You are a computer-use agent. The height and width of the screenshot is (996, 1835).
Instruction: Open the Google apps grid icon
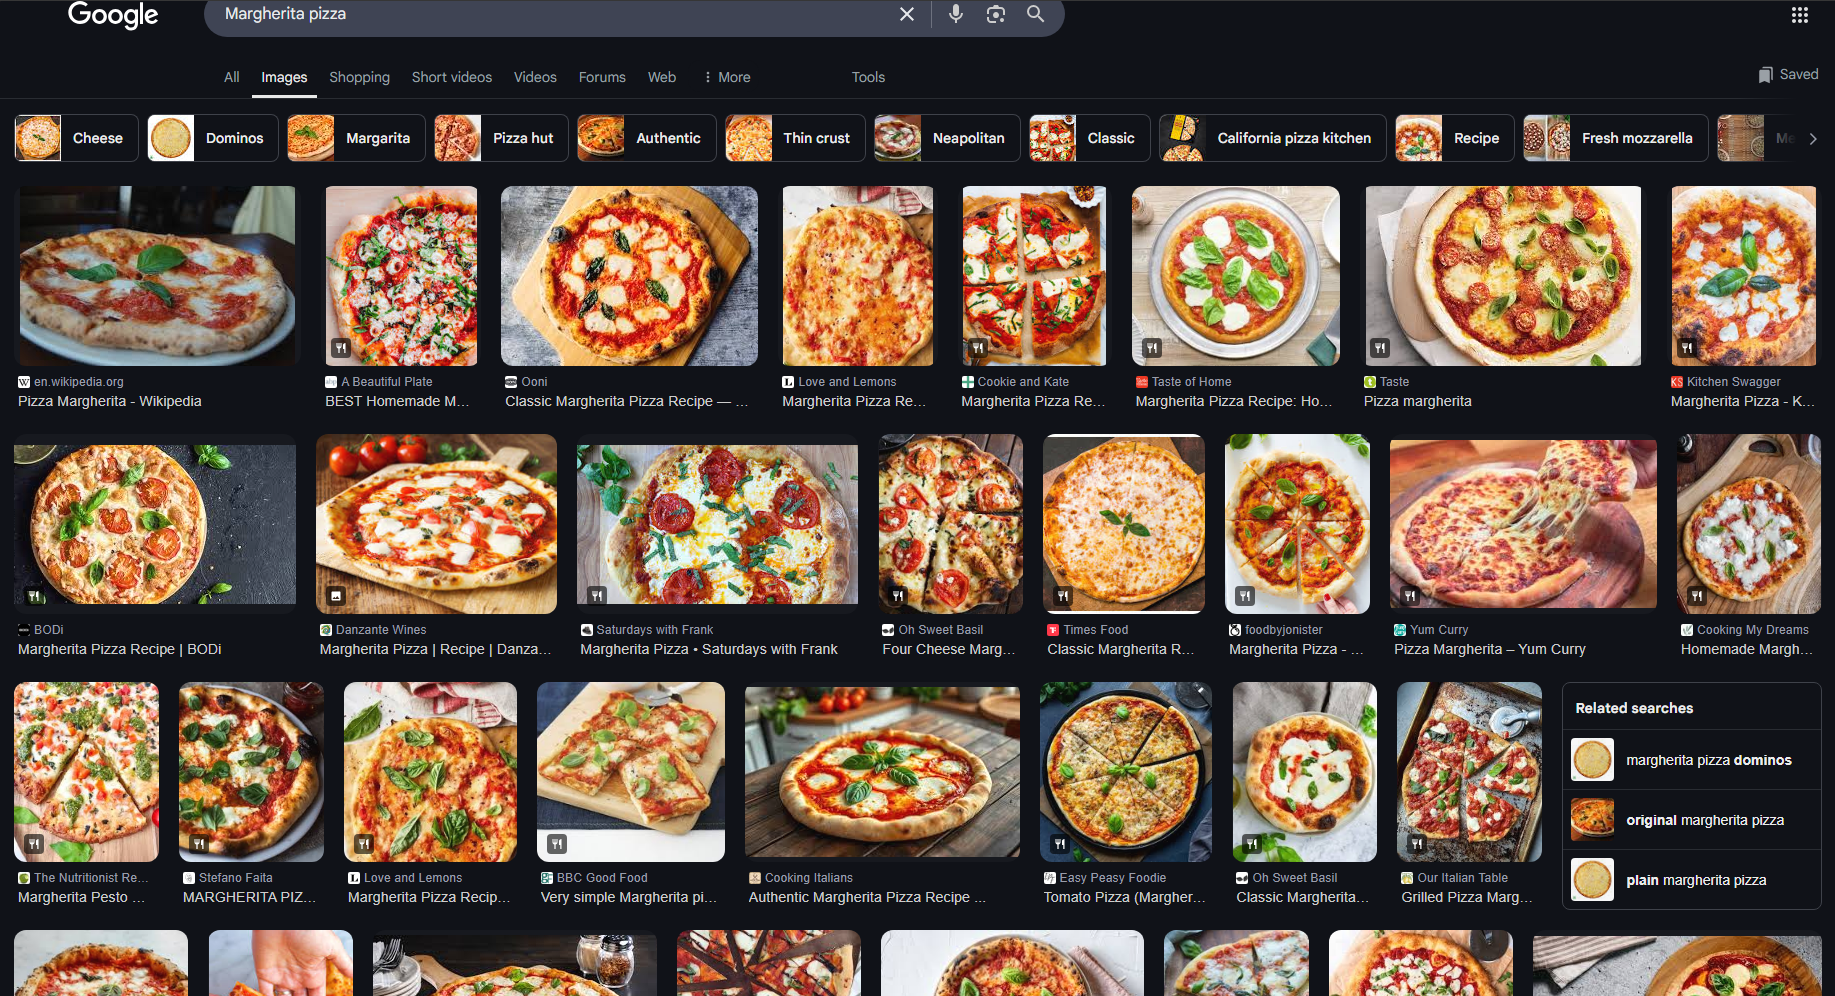1800,15
